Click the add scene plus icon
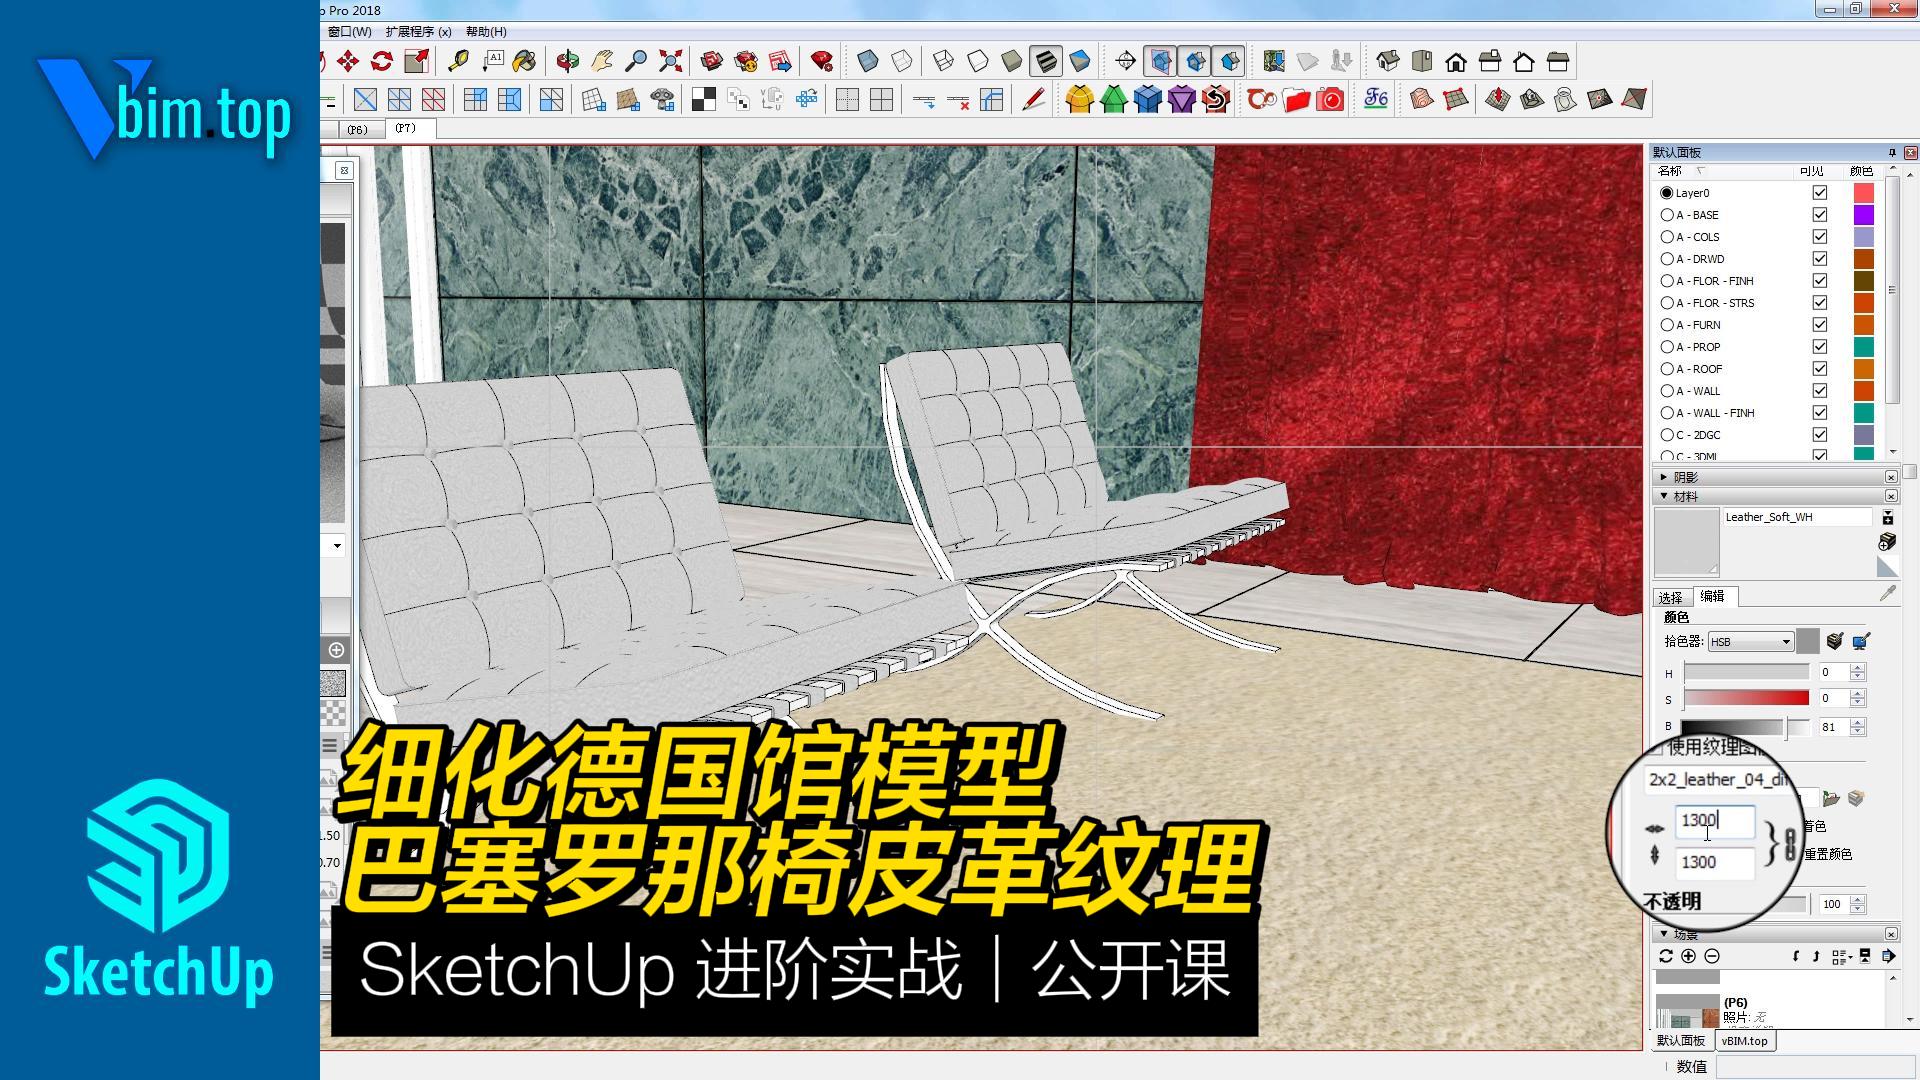Viewport: 1920px width, 1080px height. [x=1688, y=956]
